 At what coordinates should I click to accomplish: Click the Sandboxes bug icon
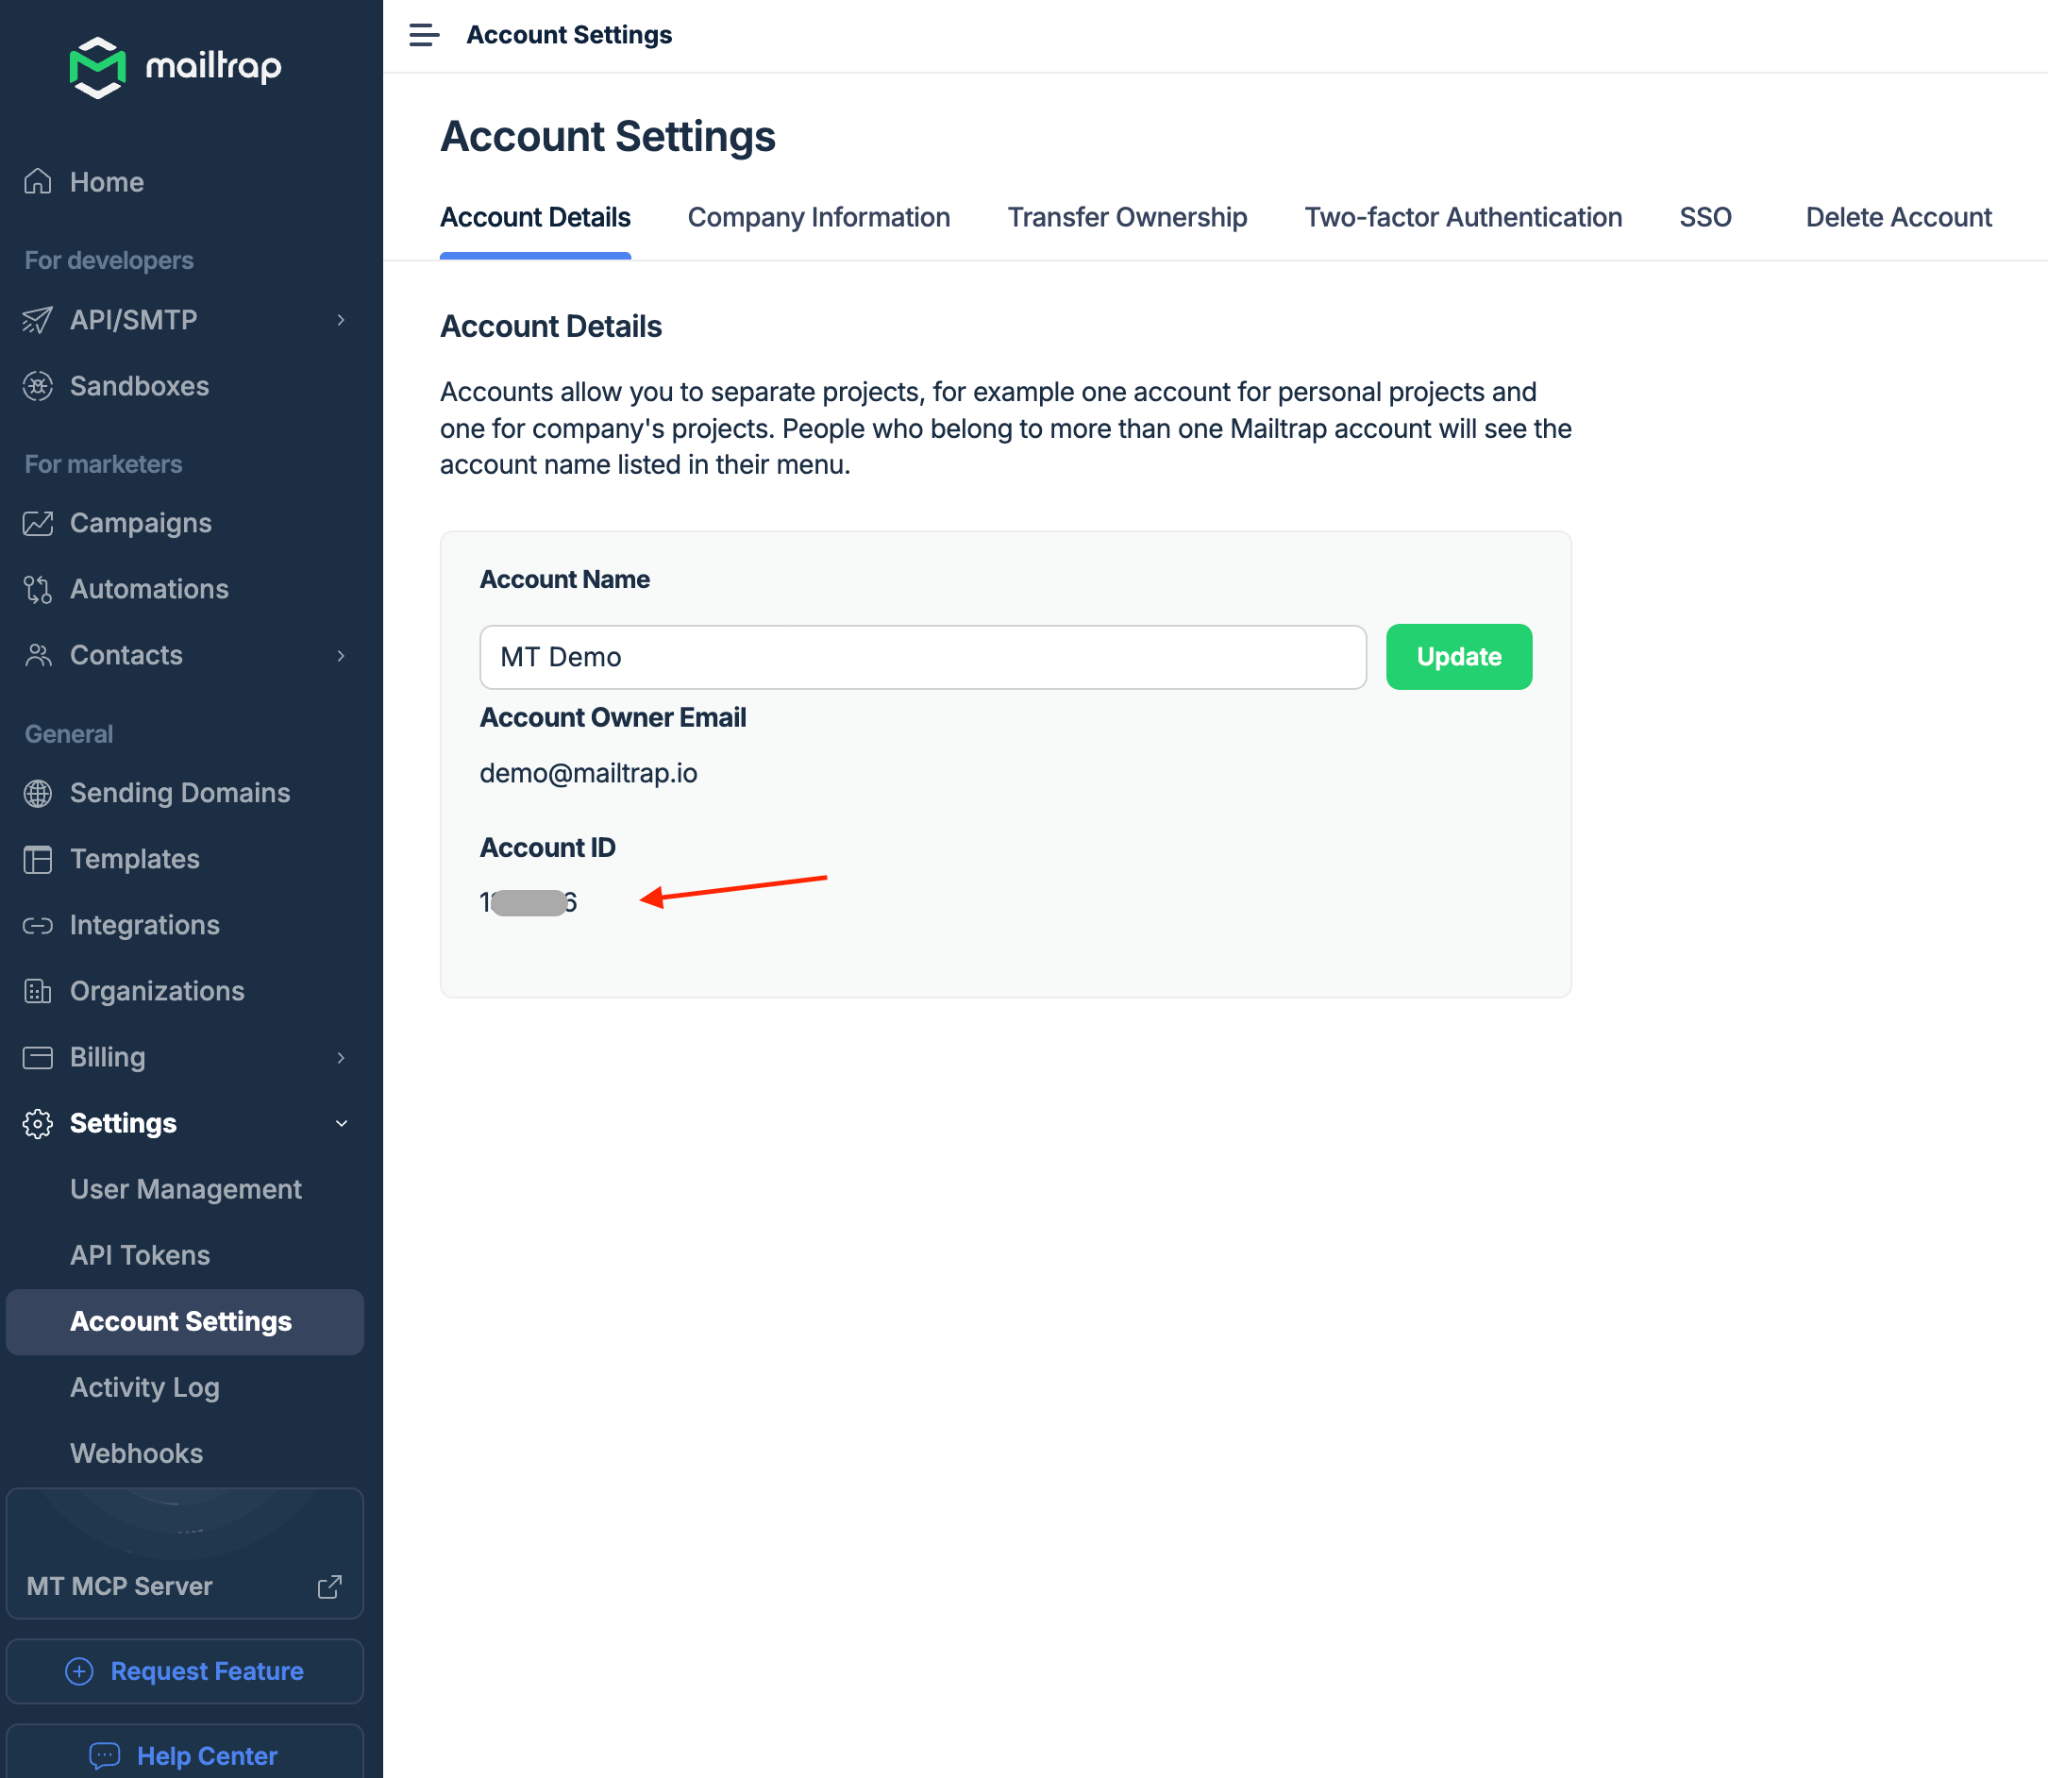tap(38, 386)
